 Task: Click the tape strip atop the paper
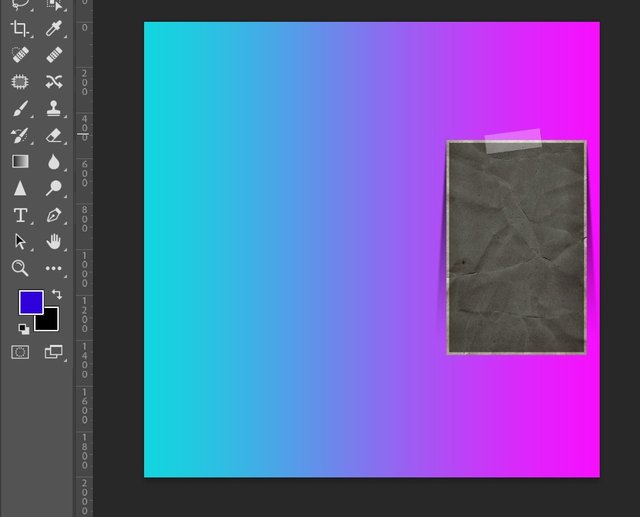tap(513, 141)
